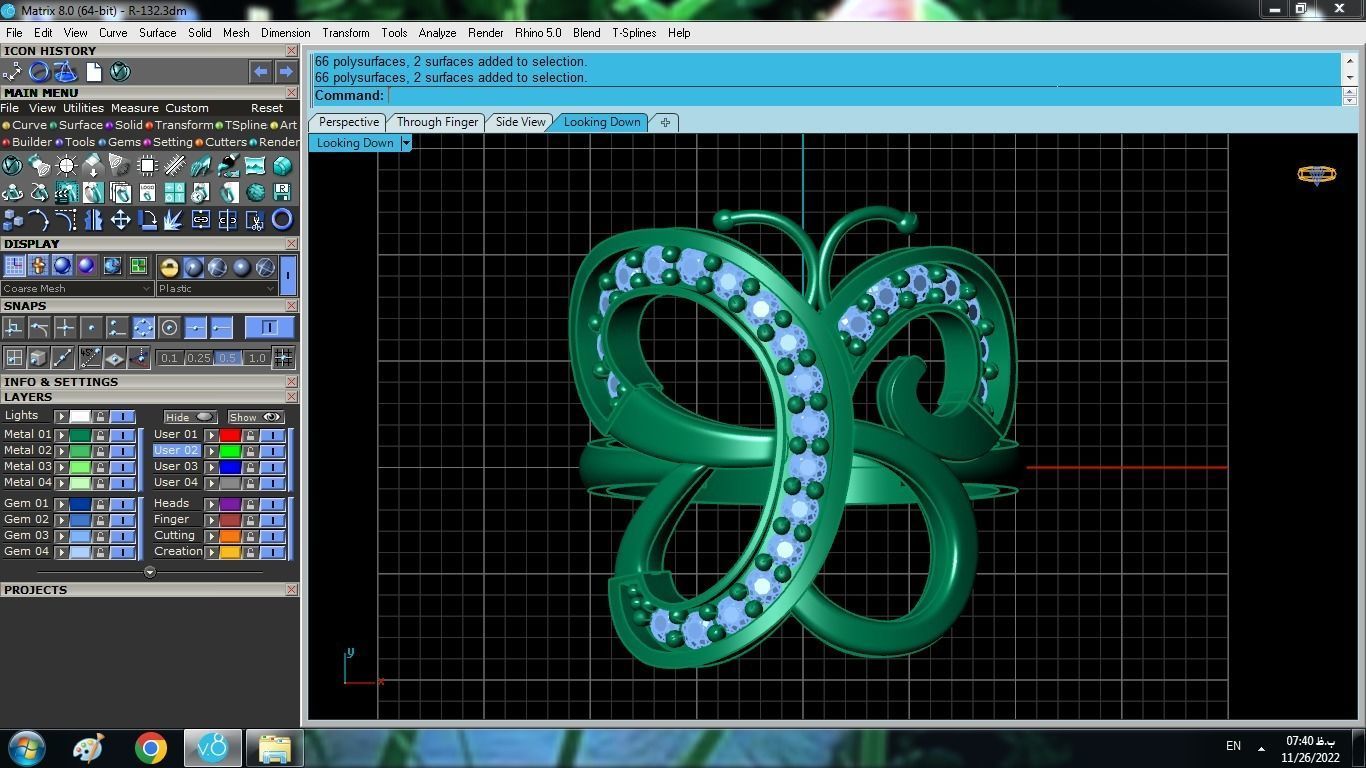This screenshot has width=1366, height=768.
Task: Click the scissors cut icon
Action: [255, 219]
